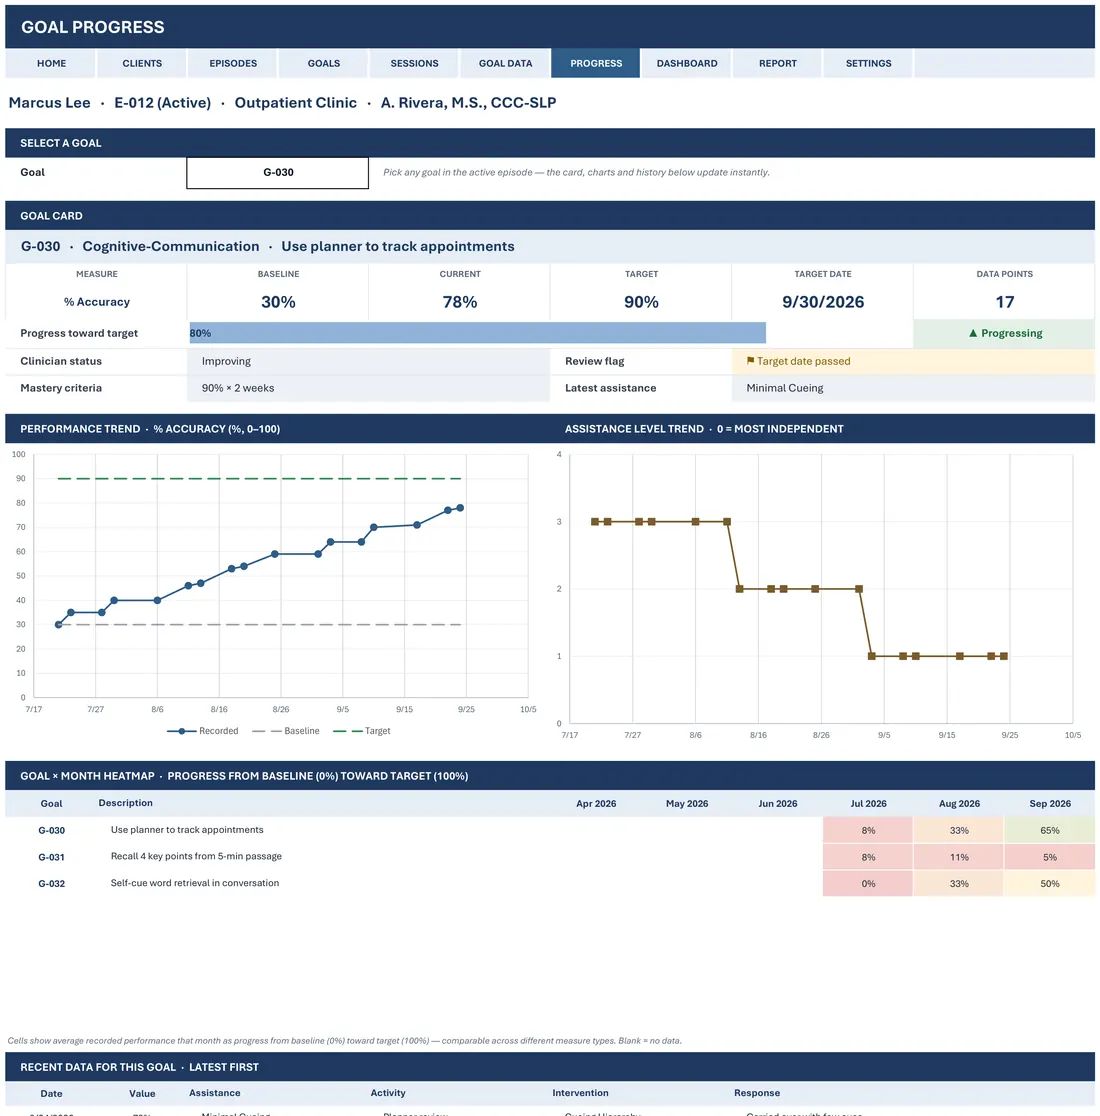Open the Report tab
Viewport: 1100px width, 1116px height.
coord(777,63)
